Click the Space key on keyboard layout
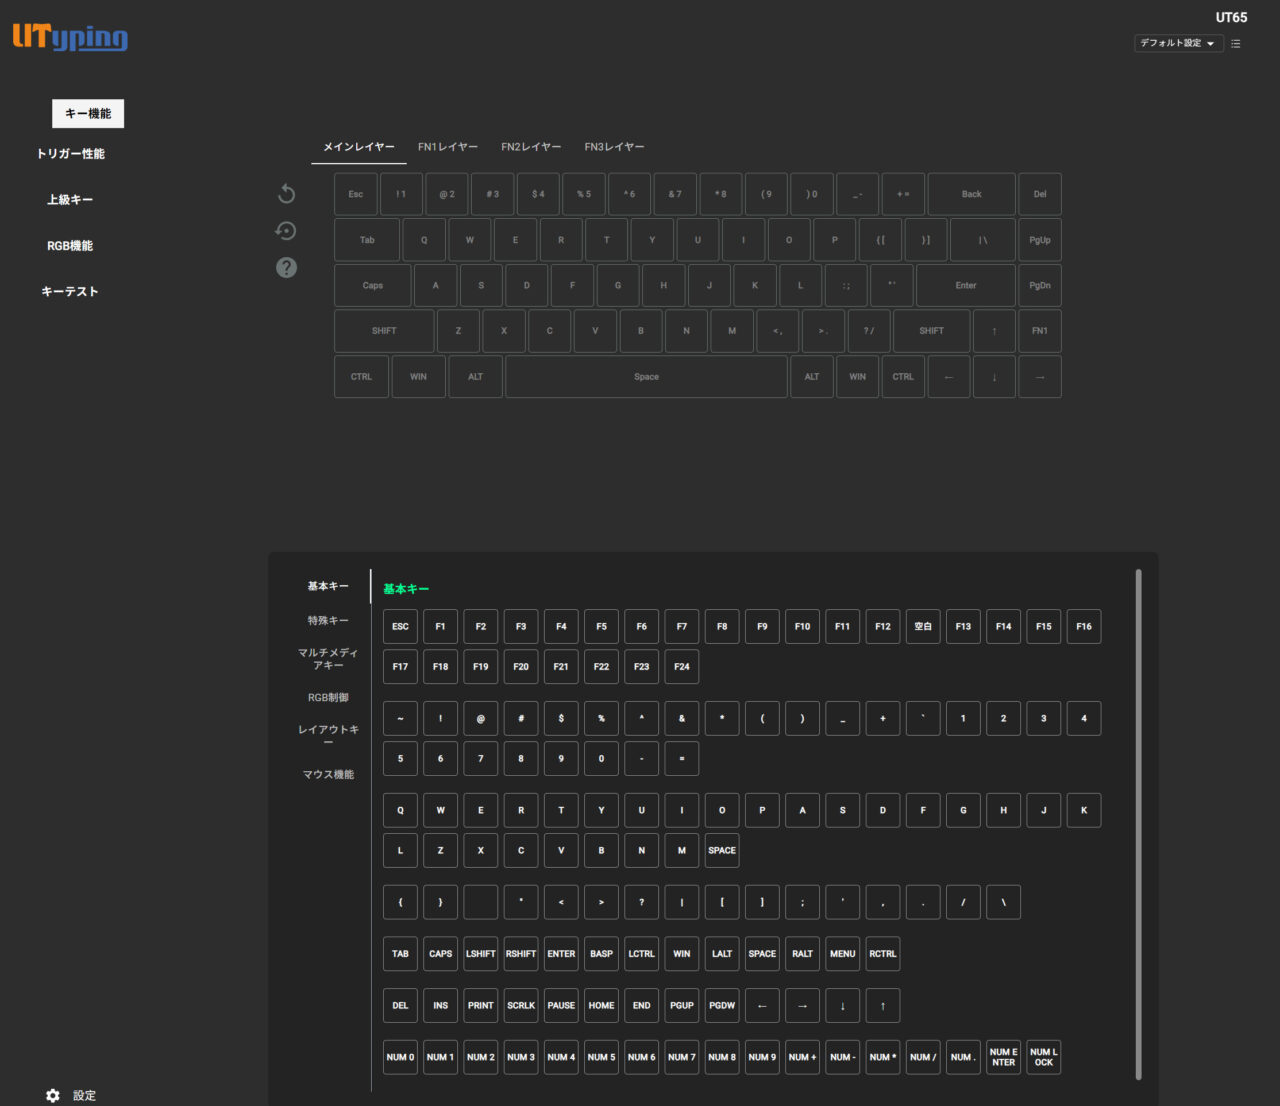Image resolution: width=1280 pixels, height=1106 pixels. click(646, 377)
